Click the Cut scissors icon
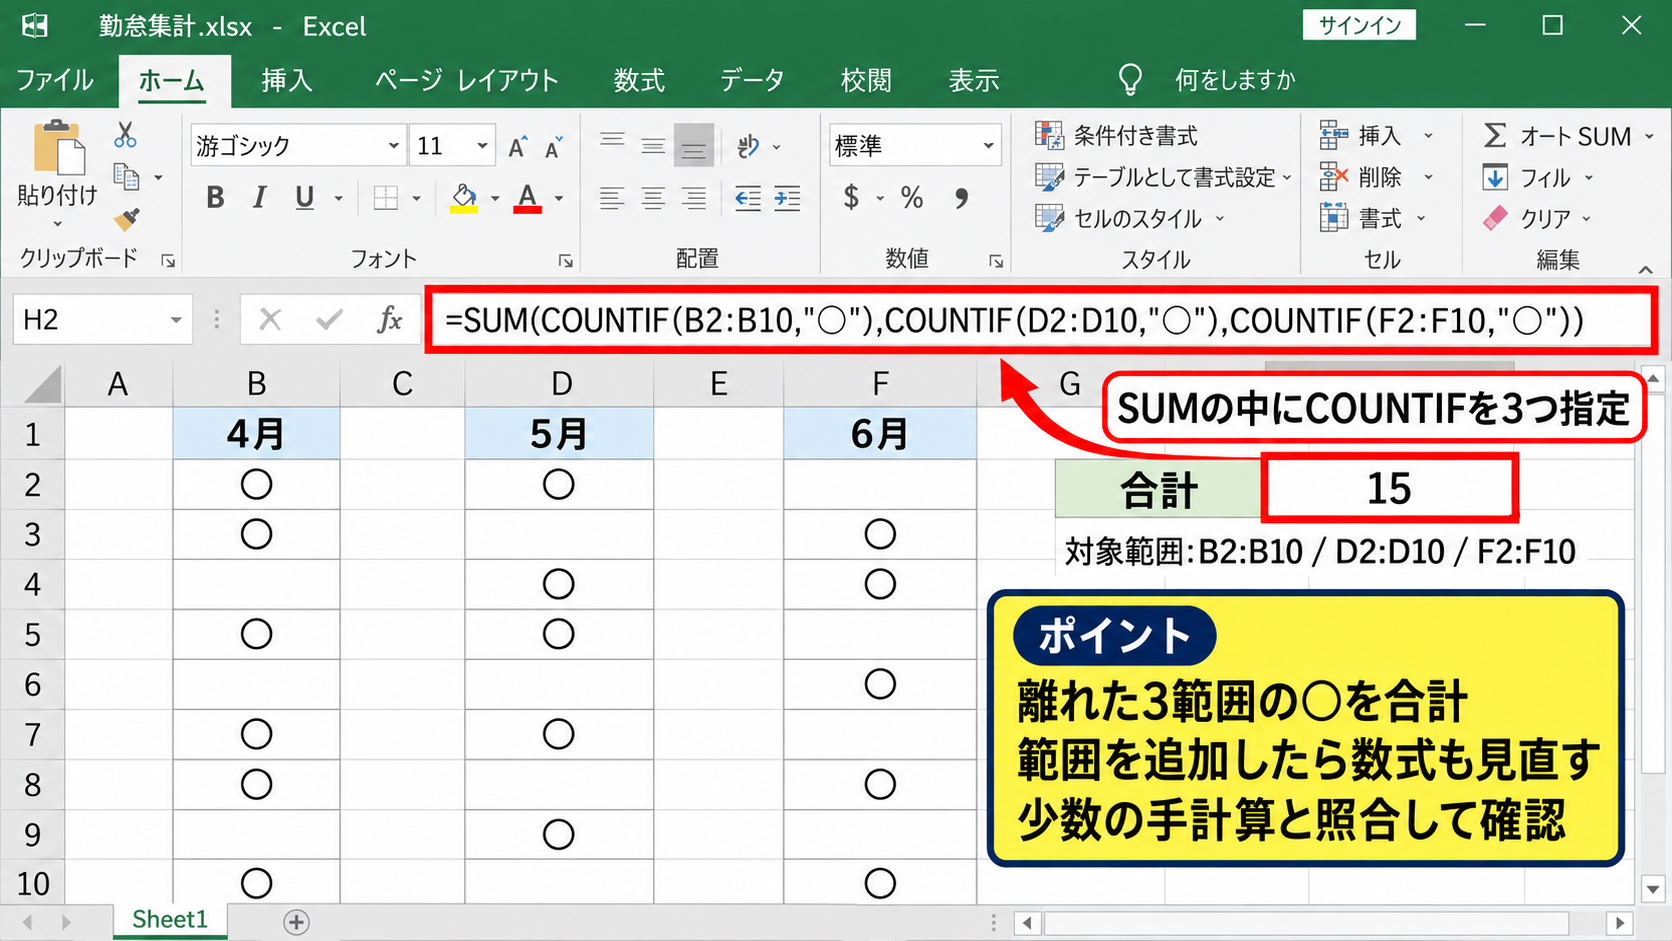 [125, 135]
